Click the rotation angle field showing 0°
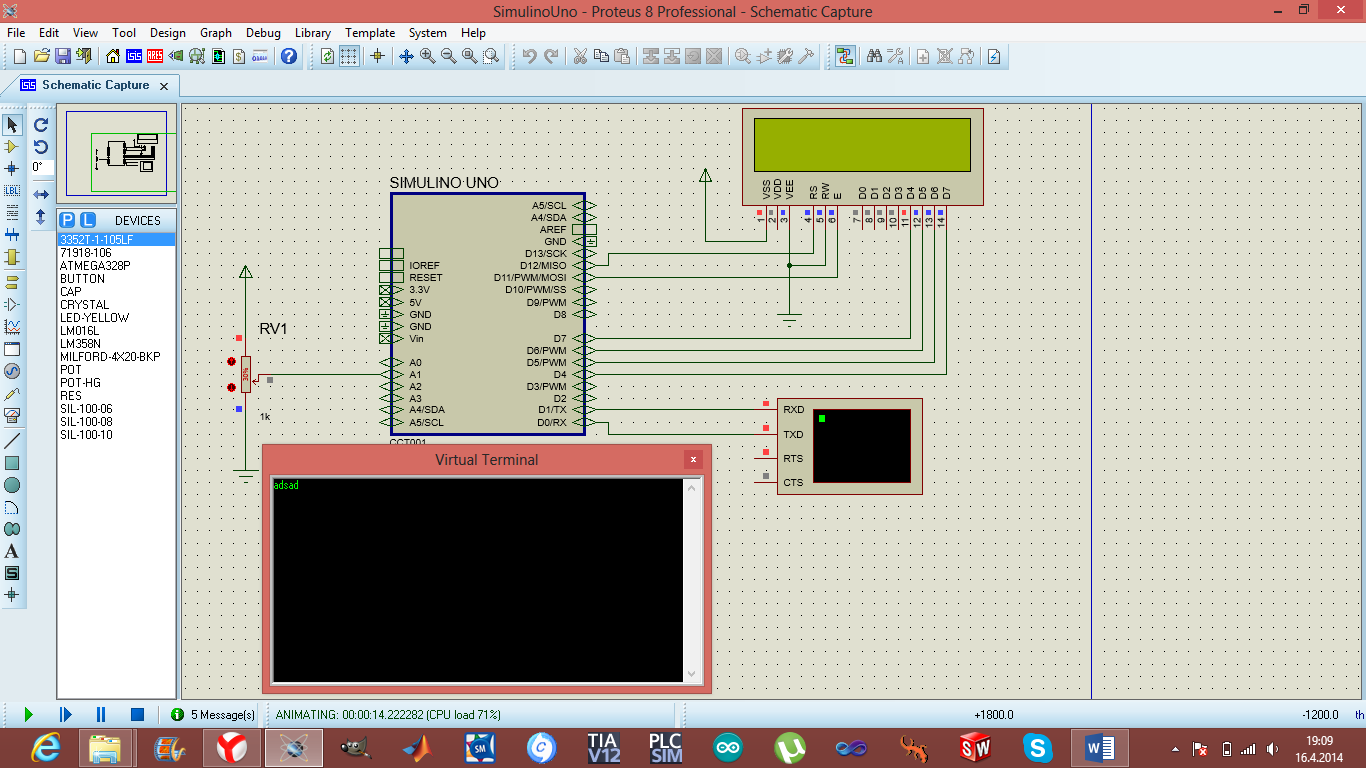The height and width of the screenshot is (768, 1366). click(x=41, y=167)
